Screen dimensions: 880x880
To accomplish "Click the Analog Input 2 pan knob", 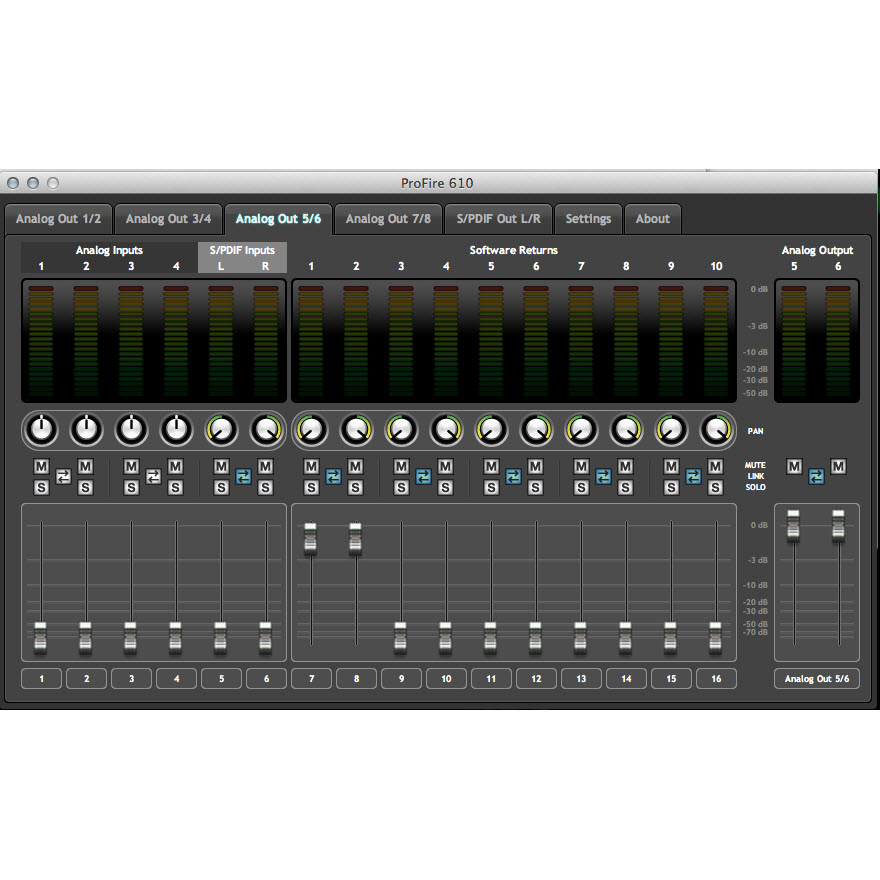I will (86, 430).
